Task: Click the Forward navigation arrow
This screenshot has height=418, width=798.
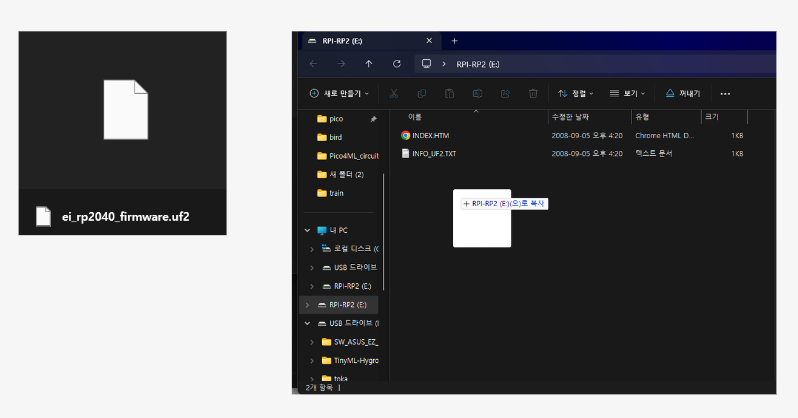Action: (341, 64)
